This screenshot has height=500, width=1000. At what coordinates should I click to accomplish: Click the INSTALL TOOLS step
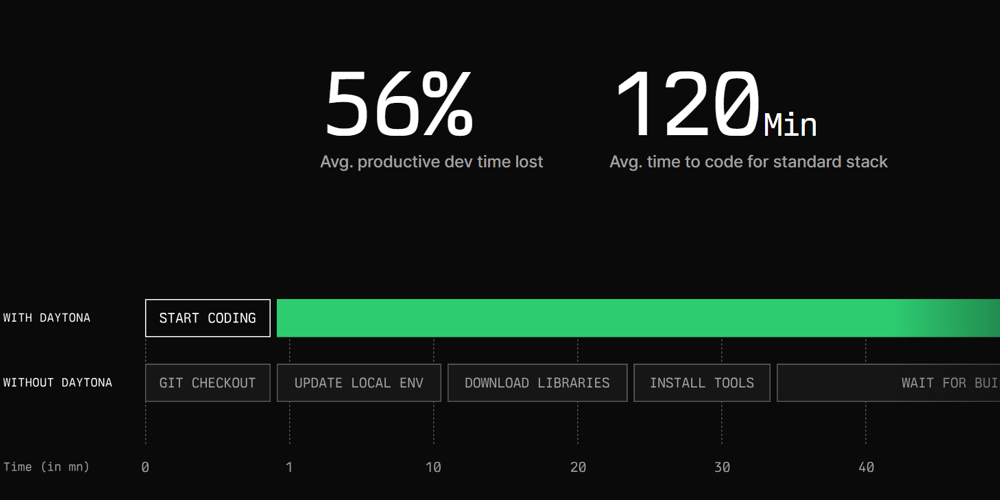pos(702,383)
